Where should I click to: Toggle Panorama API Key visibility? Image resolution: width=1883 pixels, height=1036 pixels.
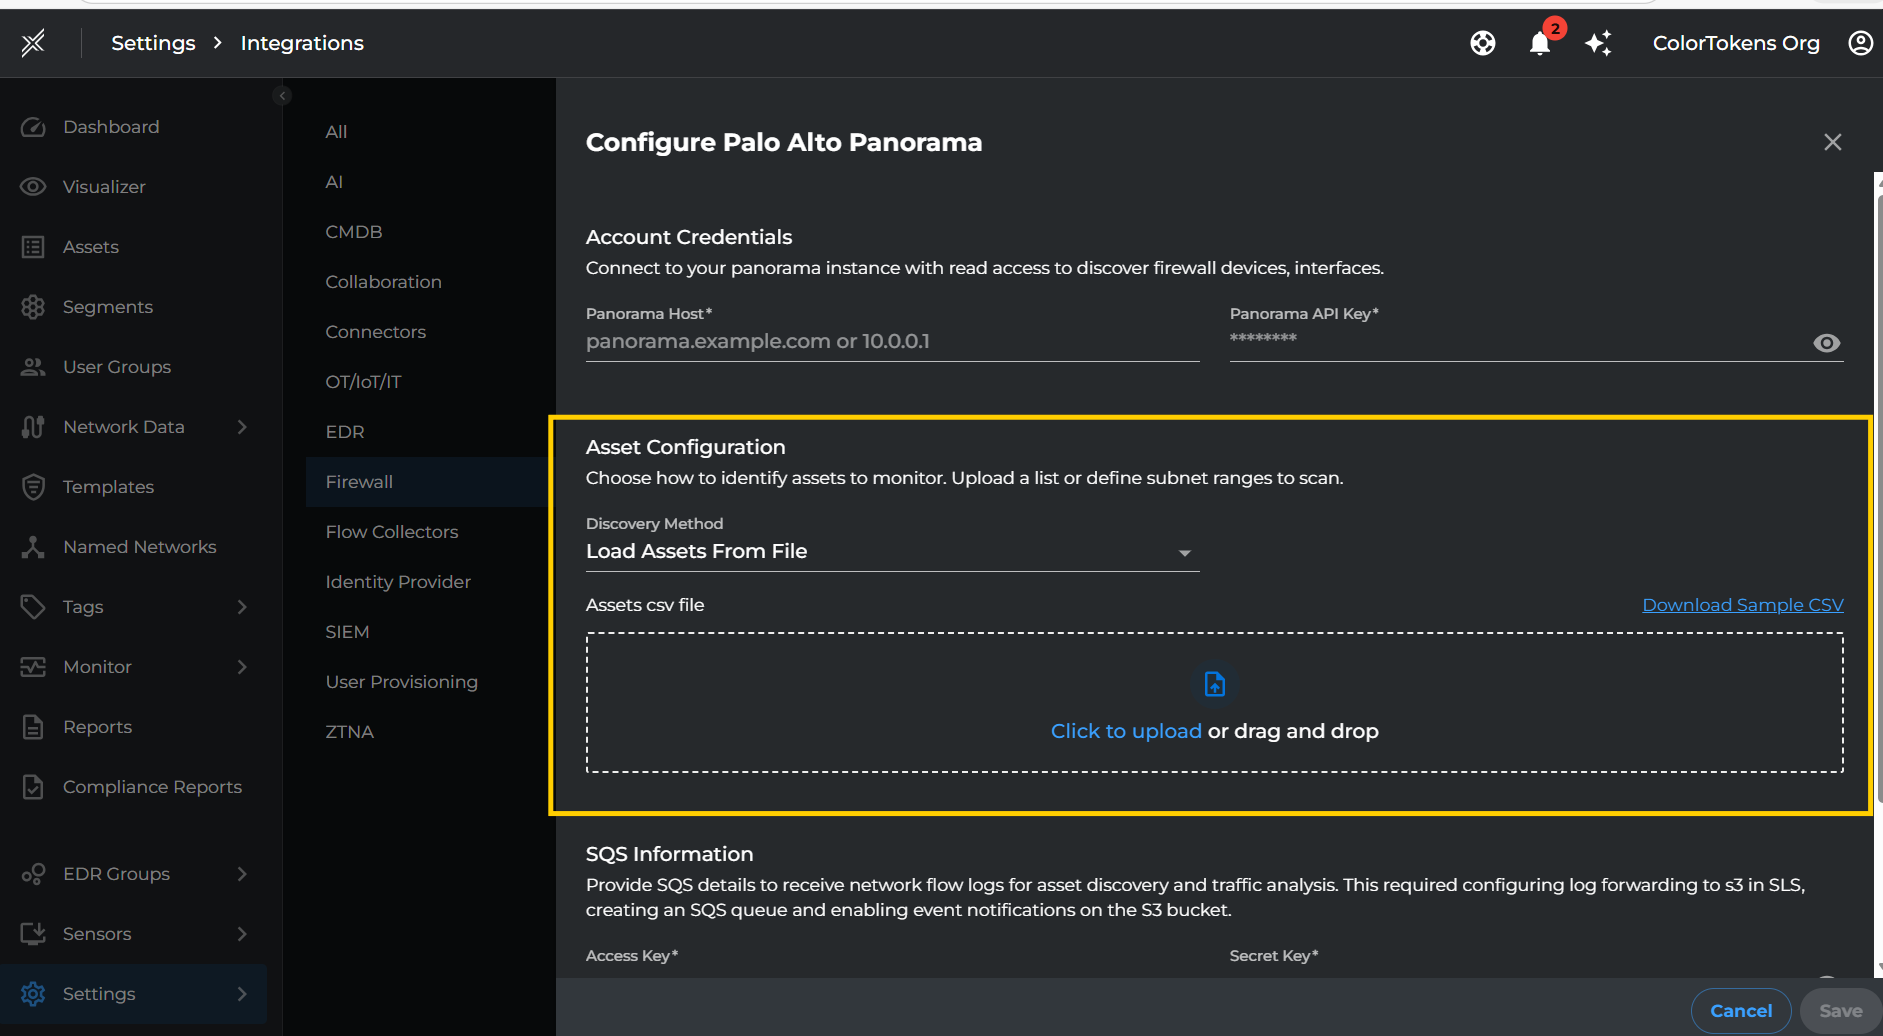[1826, 342]
